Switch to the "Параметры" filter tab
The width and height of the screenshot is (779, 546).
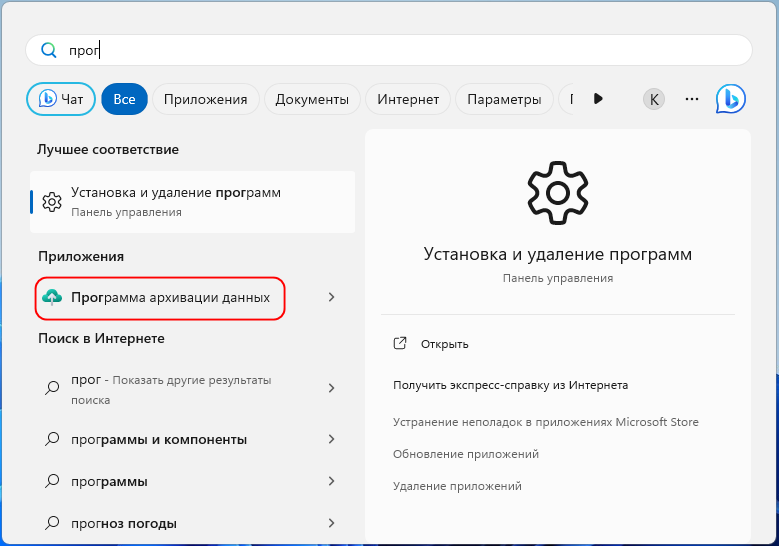coord(504,99)
